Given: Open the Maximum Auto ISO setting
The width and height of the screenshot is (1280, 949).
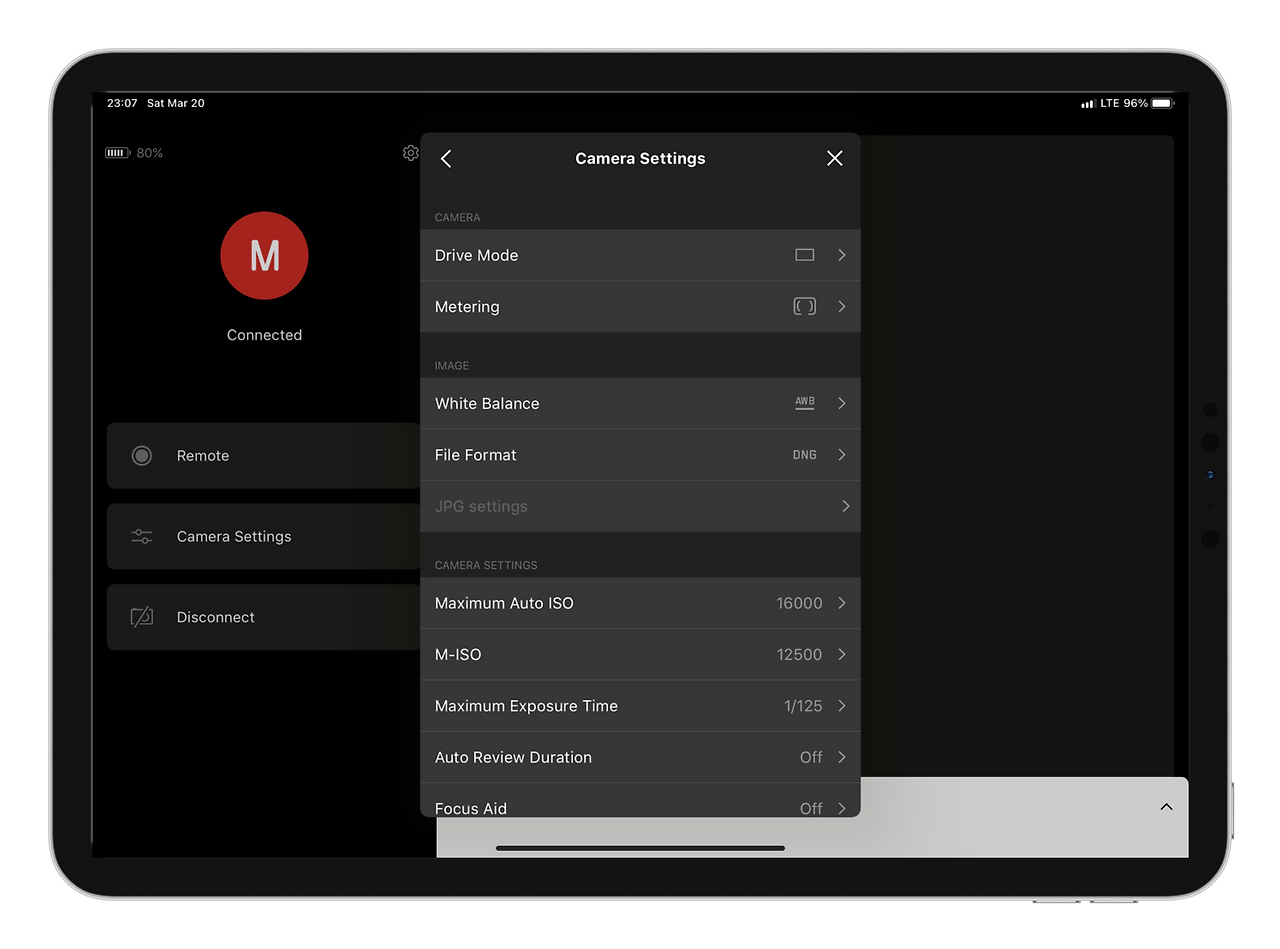Looking at the screenshot, I should coord(640,603).
